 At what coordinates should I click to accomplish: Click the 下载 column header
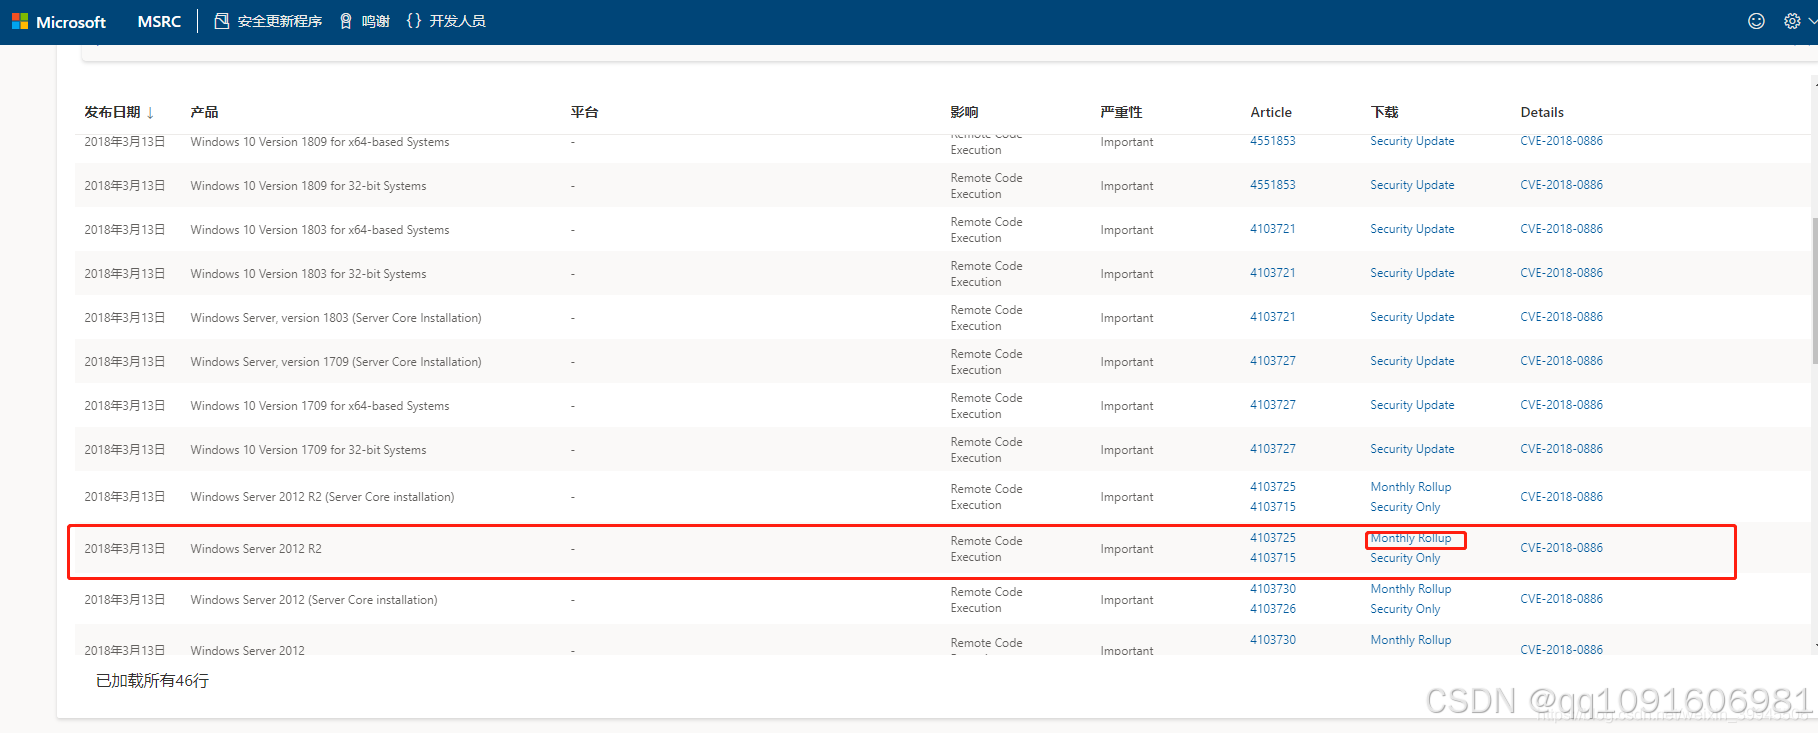pyautogui.click(x=1384, y=112)
